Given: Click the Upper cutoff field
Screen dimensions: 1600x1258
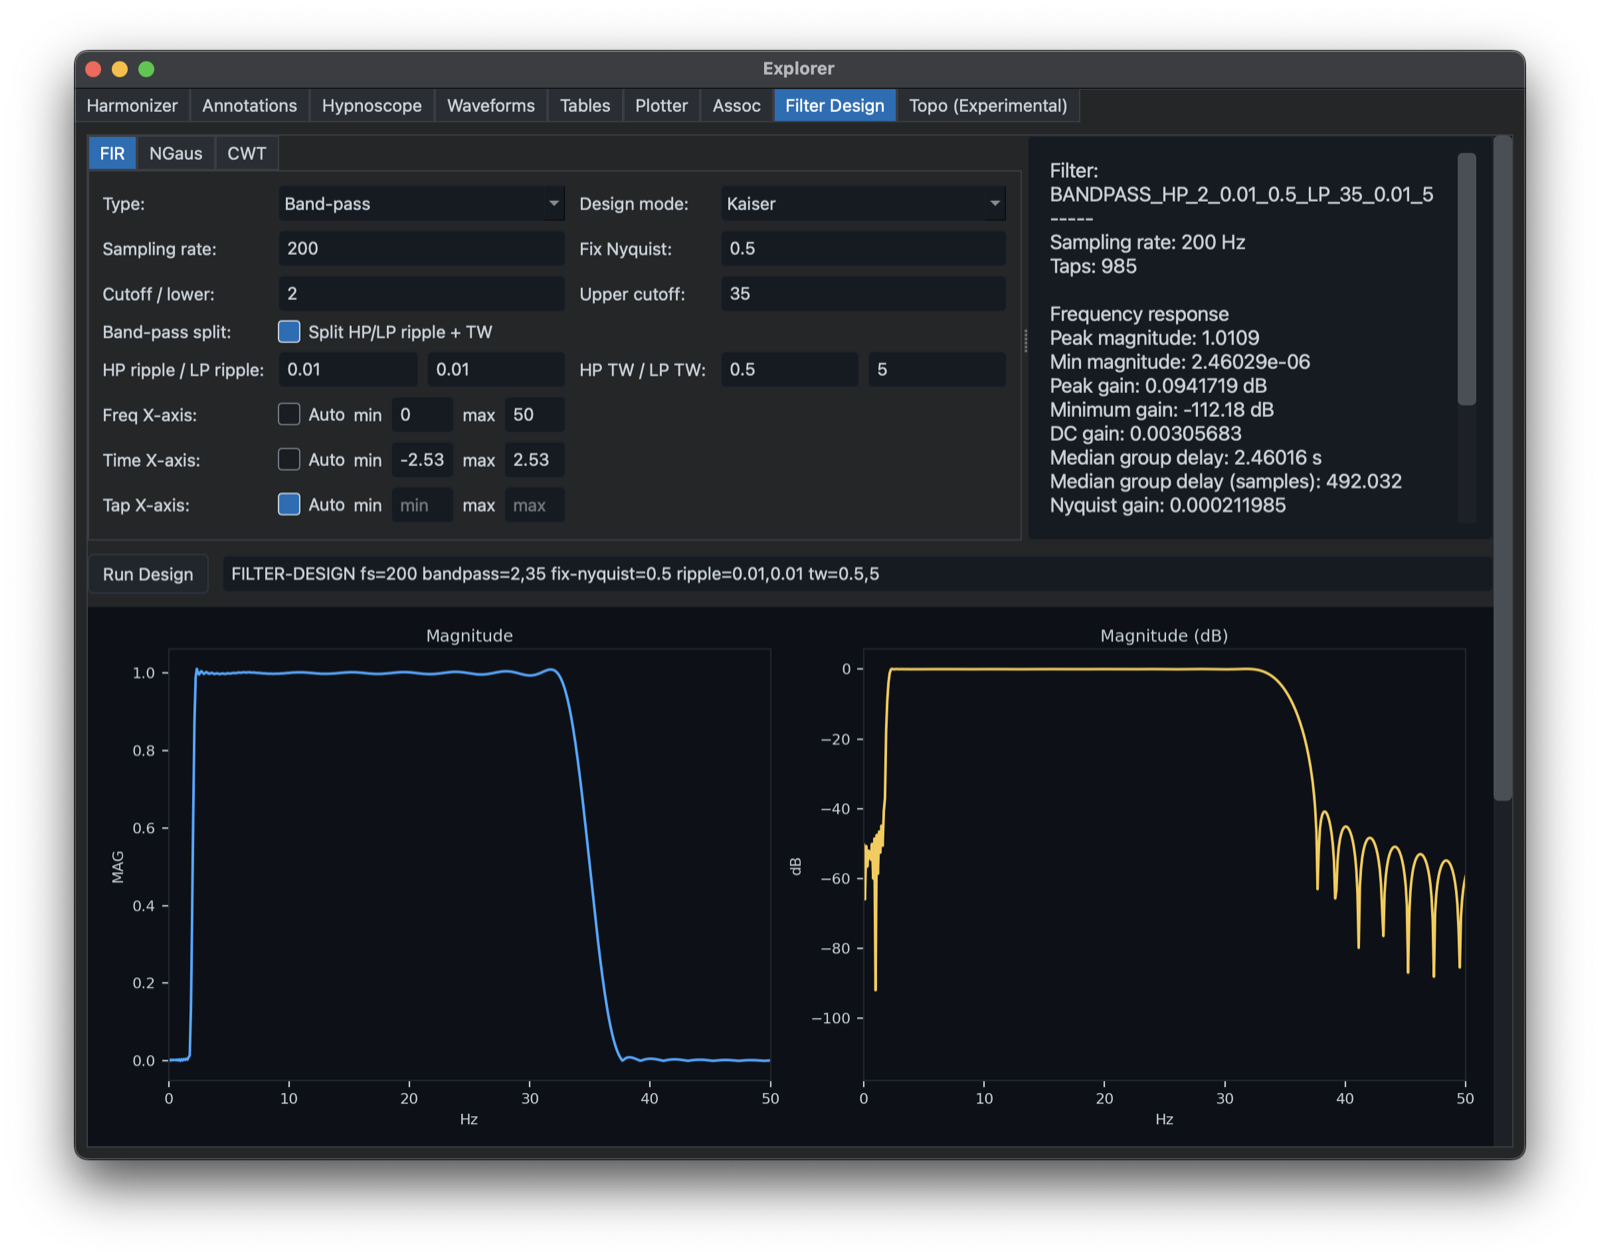Looking at the screenshot, I should (863, 294).
